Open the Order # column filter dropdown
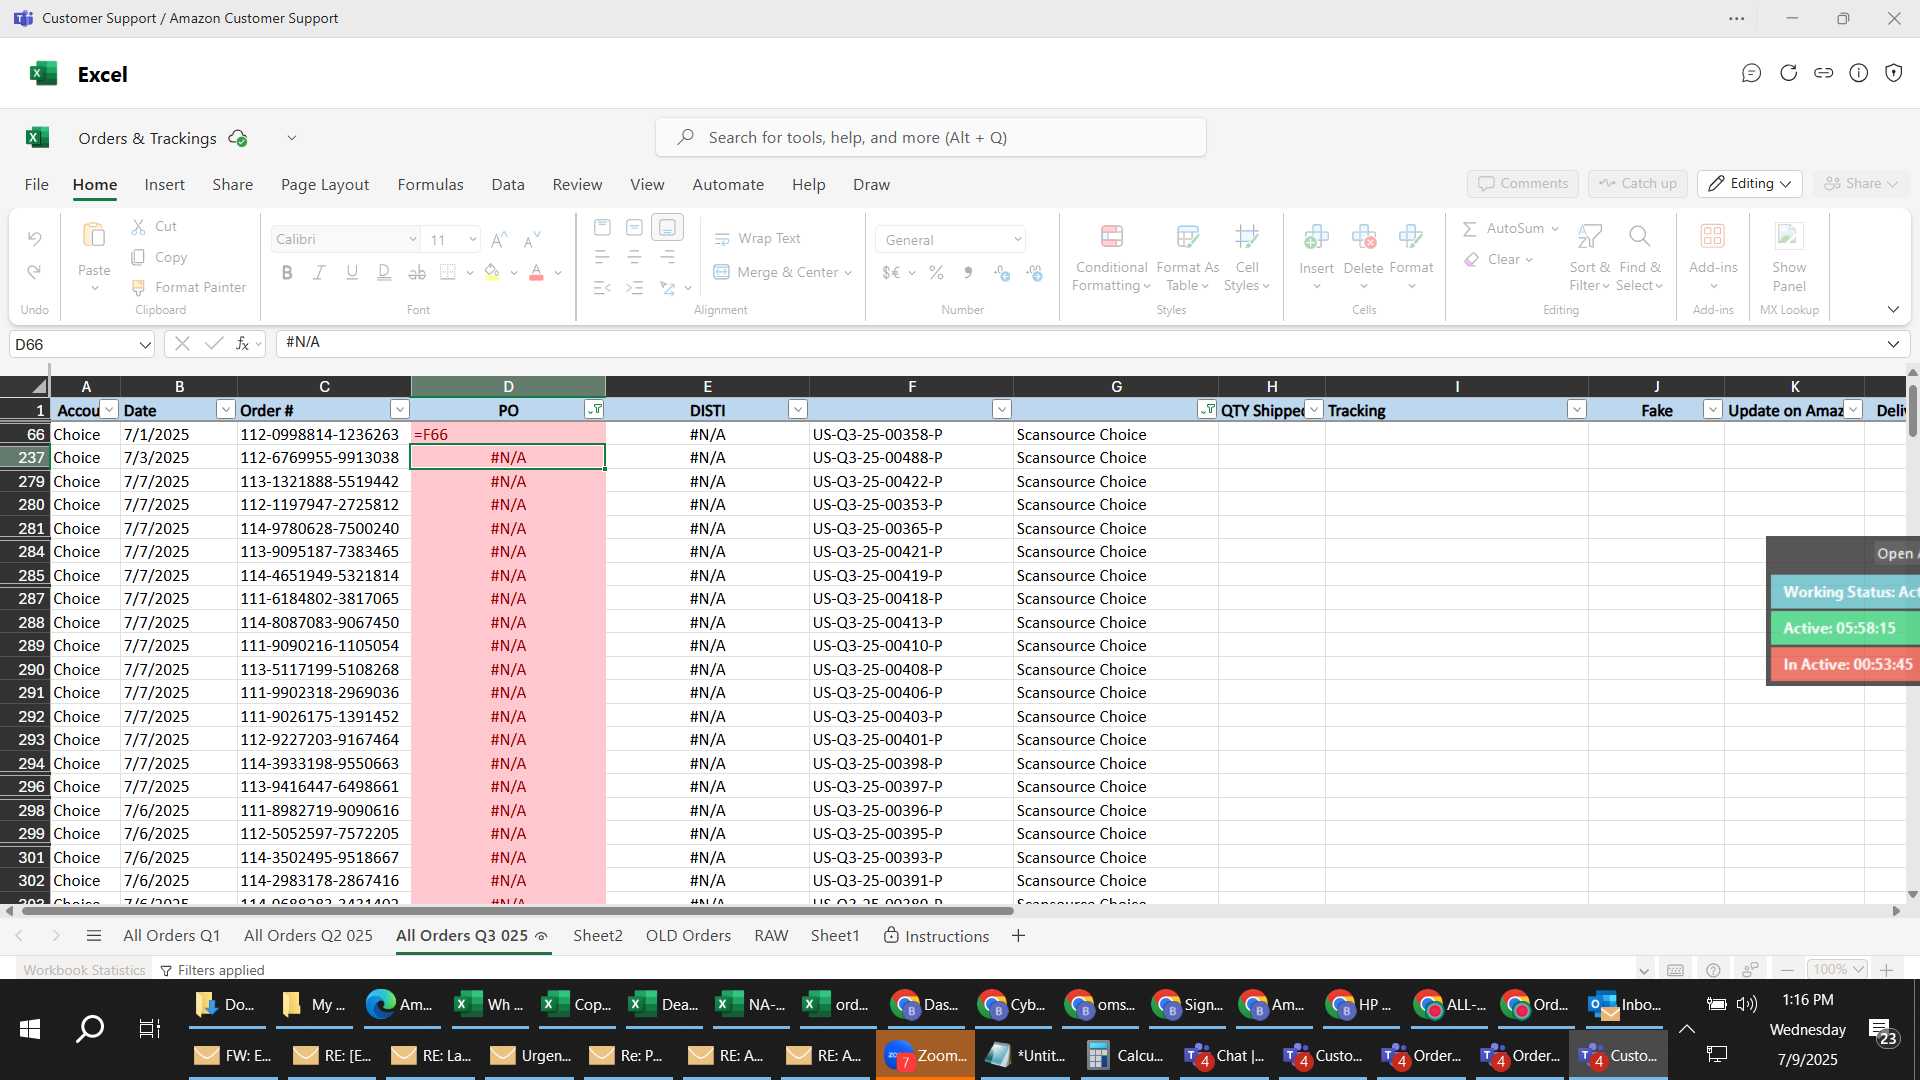 click(x=399, y=410)
